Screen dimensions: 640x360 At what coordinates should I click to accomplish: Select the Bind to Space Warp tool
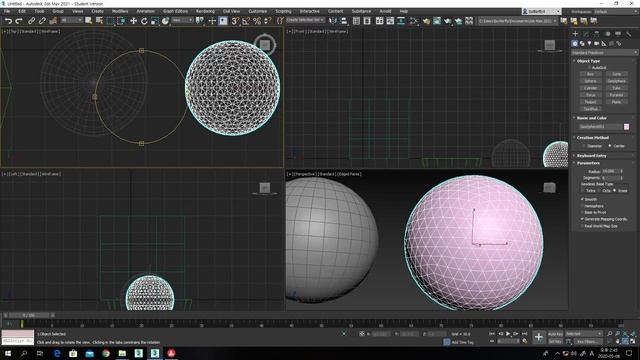(x=53, y=20)
